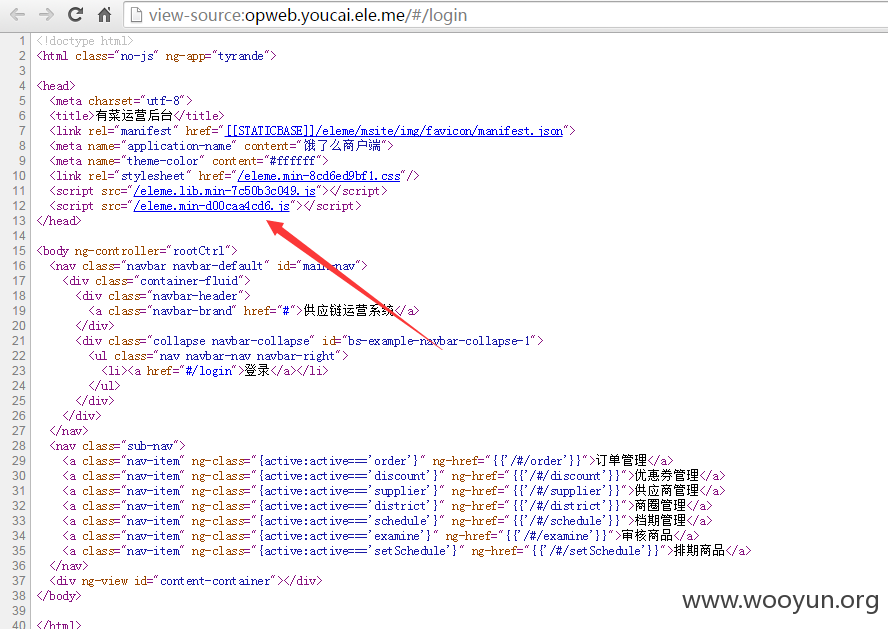Click the closing body tag line

pyautogui.click(x=59, y=596)
